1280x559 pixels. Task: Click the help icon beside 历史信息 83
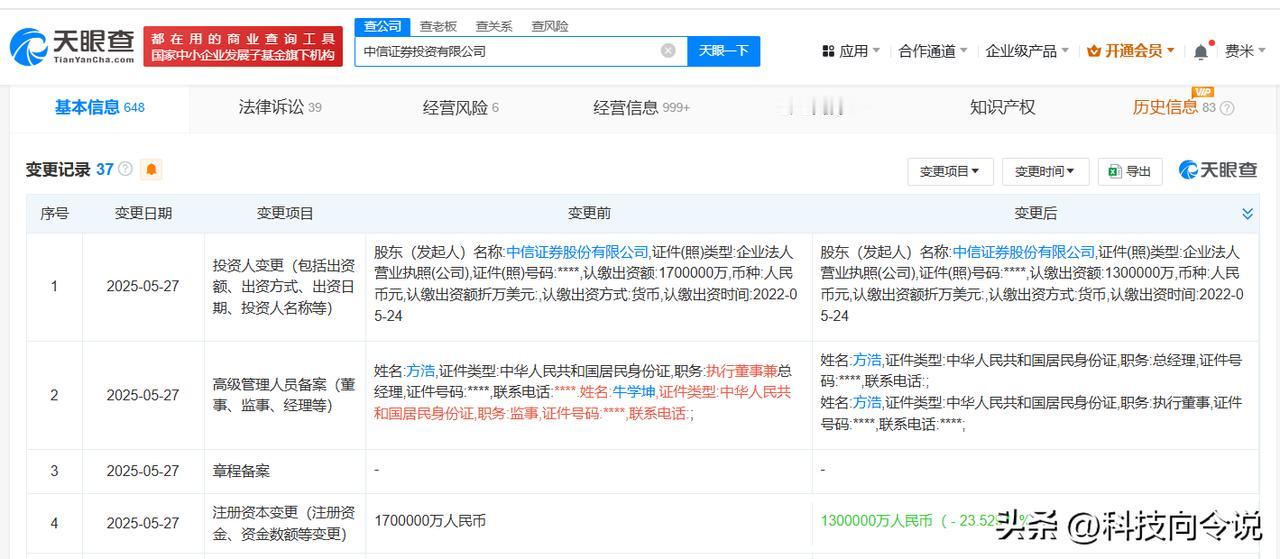click(x=1227, y=108)
